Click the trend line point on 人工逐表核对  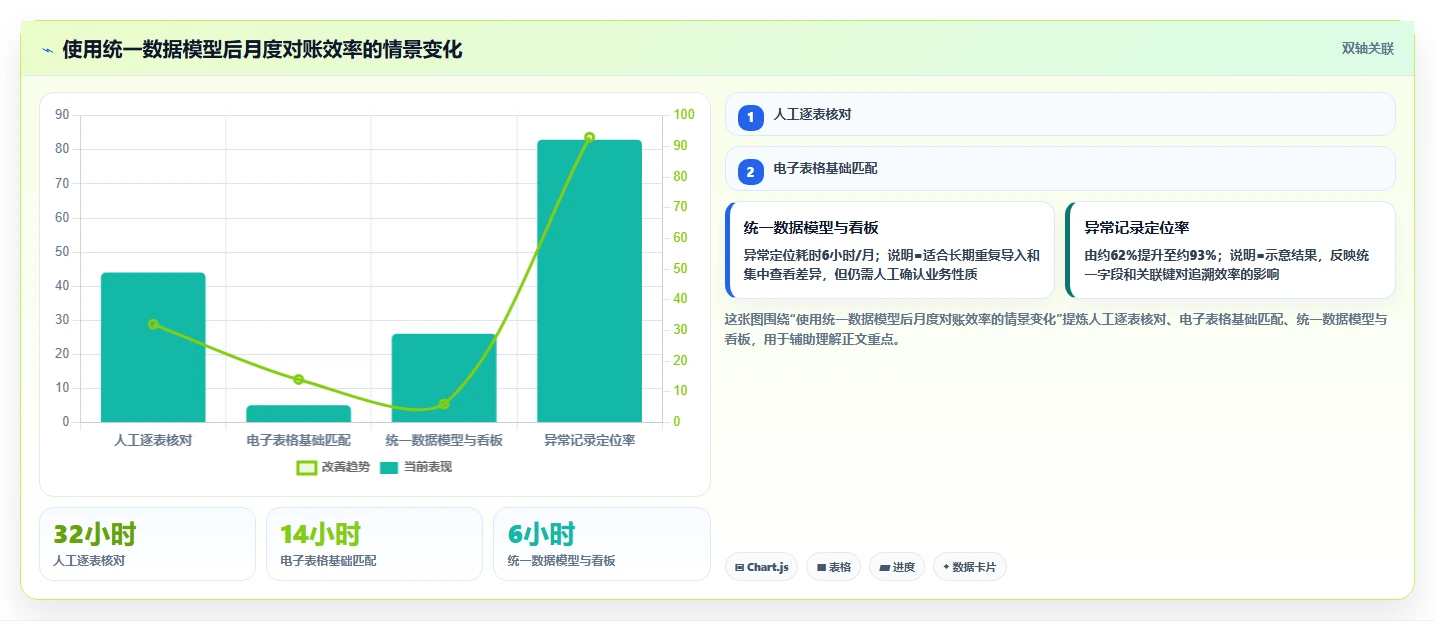pos(153,324)
